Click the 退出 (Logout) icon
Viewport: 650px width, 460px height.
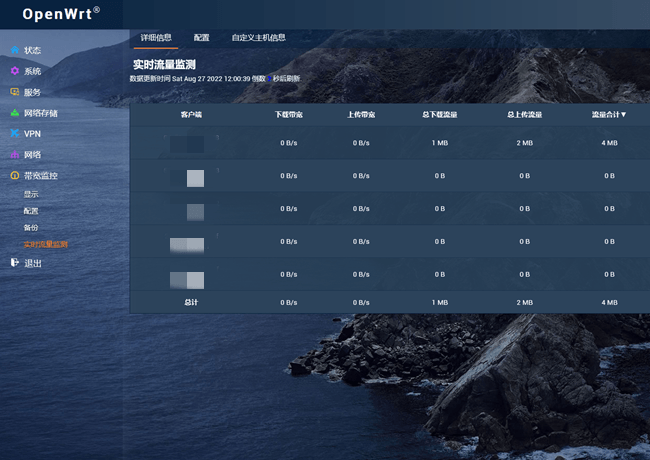pos(14,263)
